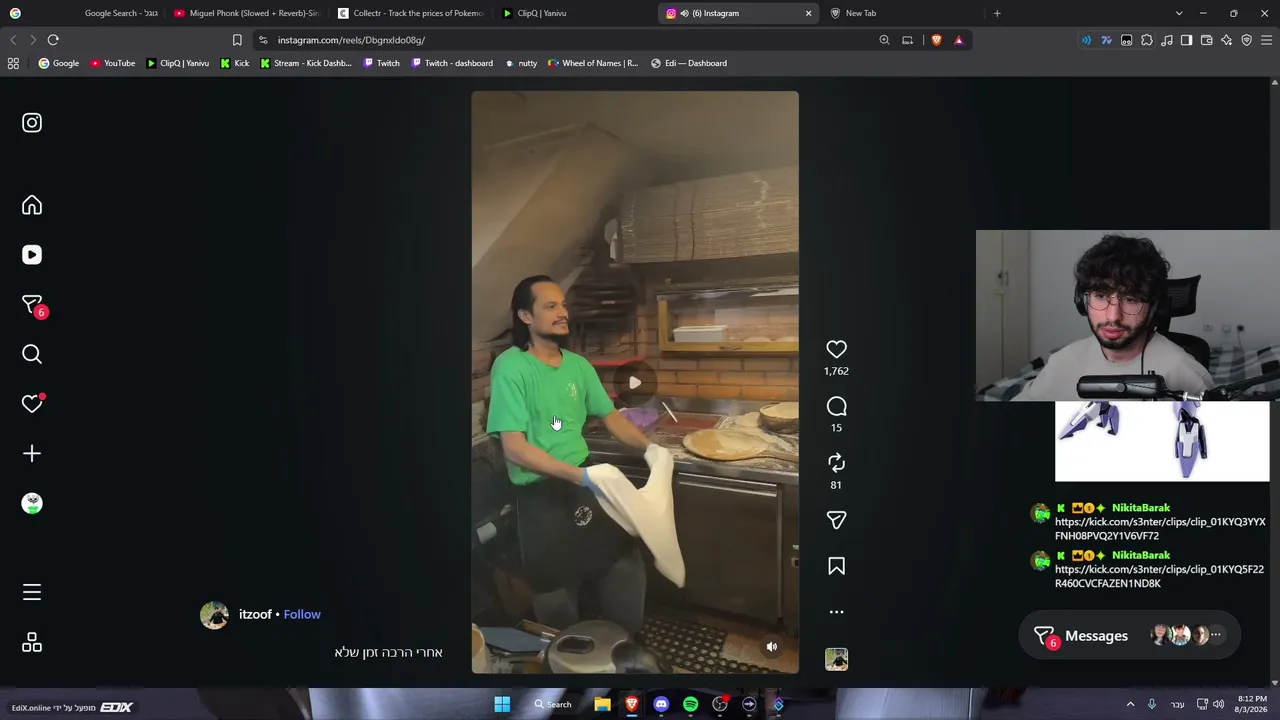Click the taskbar Search box
The width and height of the screenshot is (1280, 720).
[x=553, y=705]
